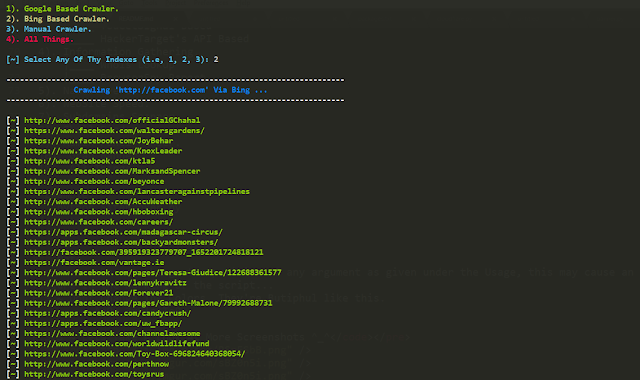Click the madagascar-circus apps link

[123, 232]
